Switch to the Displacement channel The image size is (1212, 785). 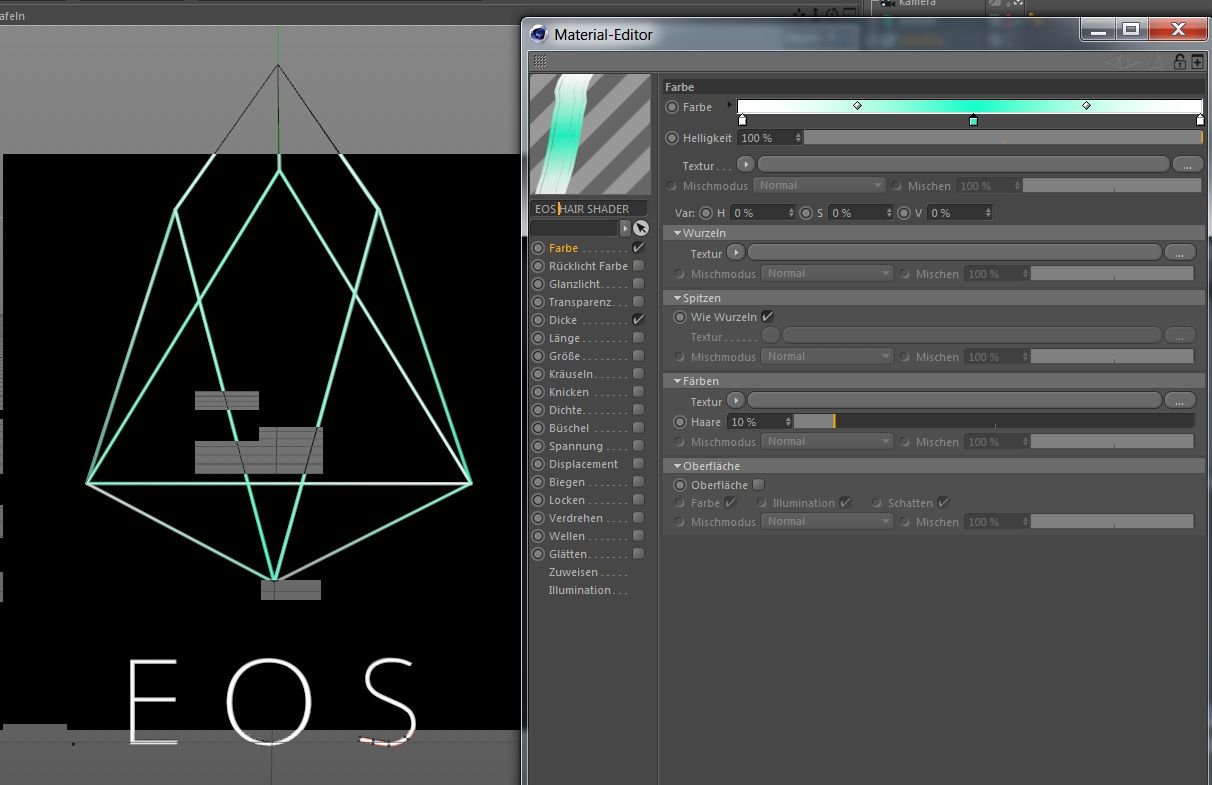[x=583, y=464]
